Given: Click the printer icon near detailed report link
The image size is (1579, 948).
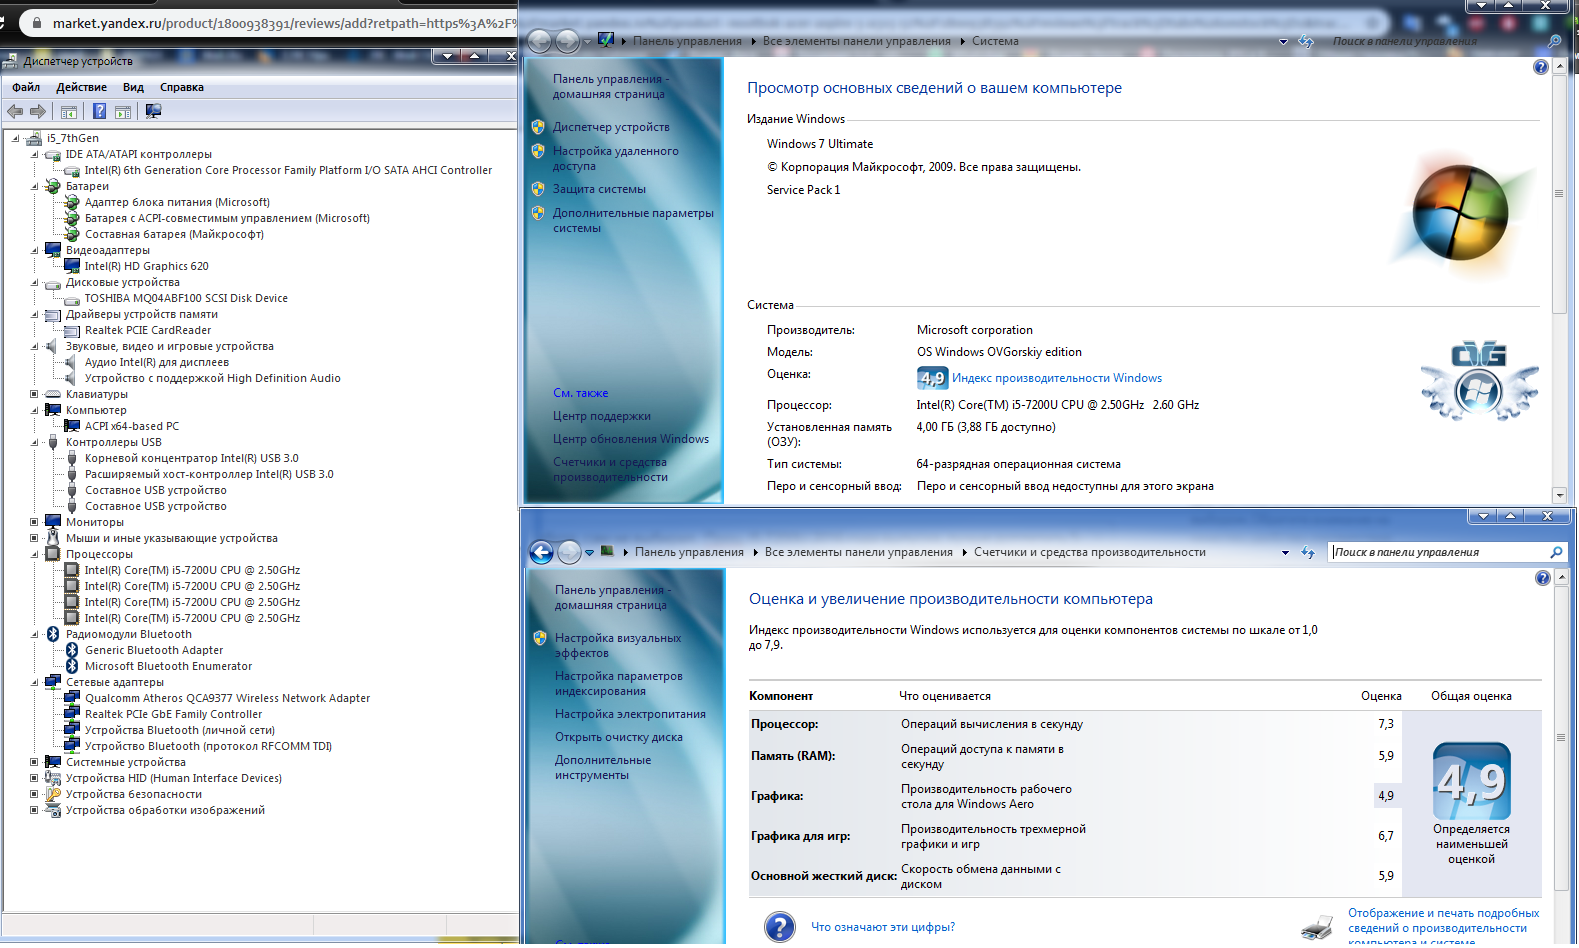Looking at the screenshot, I should click(x=1318, y=927).
